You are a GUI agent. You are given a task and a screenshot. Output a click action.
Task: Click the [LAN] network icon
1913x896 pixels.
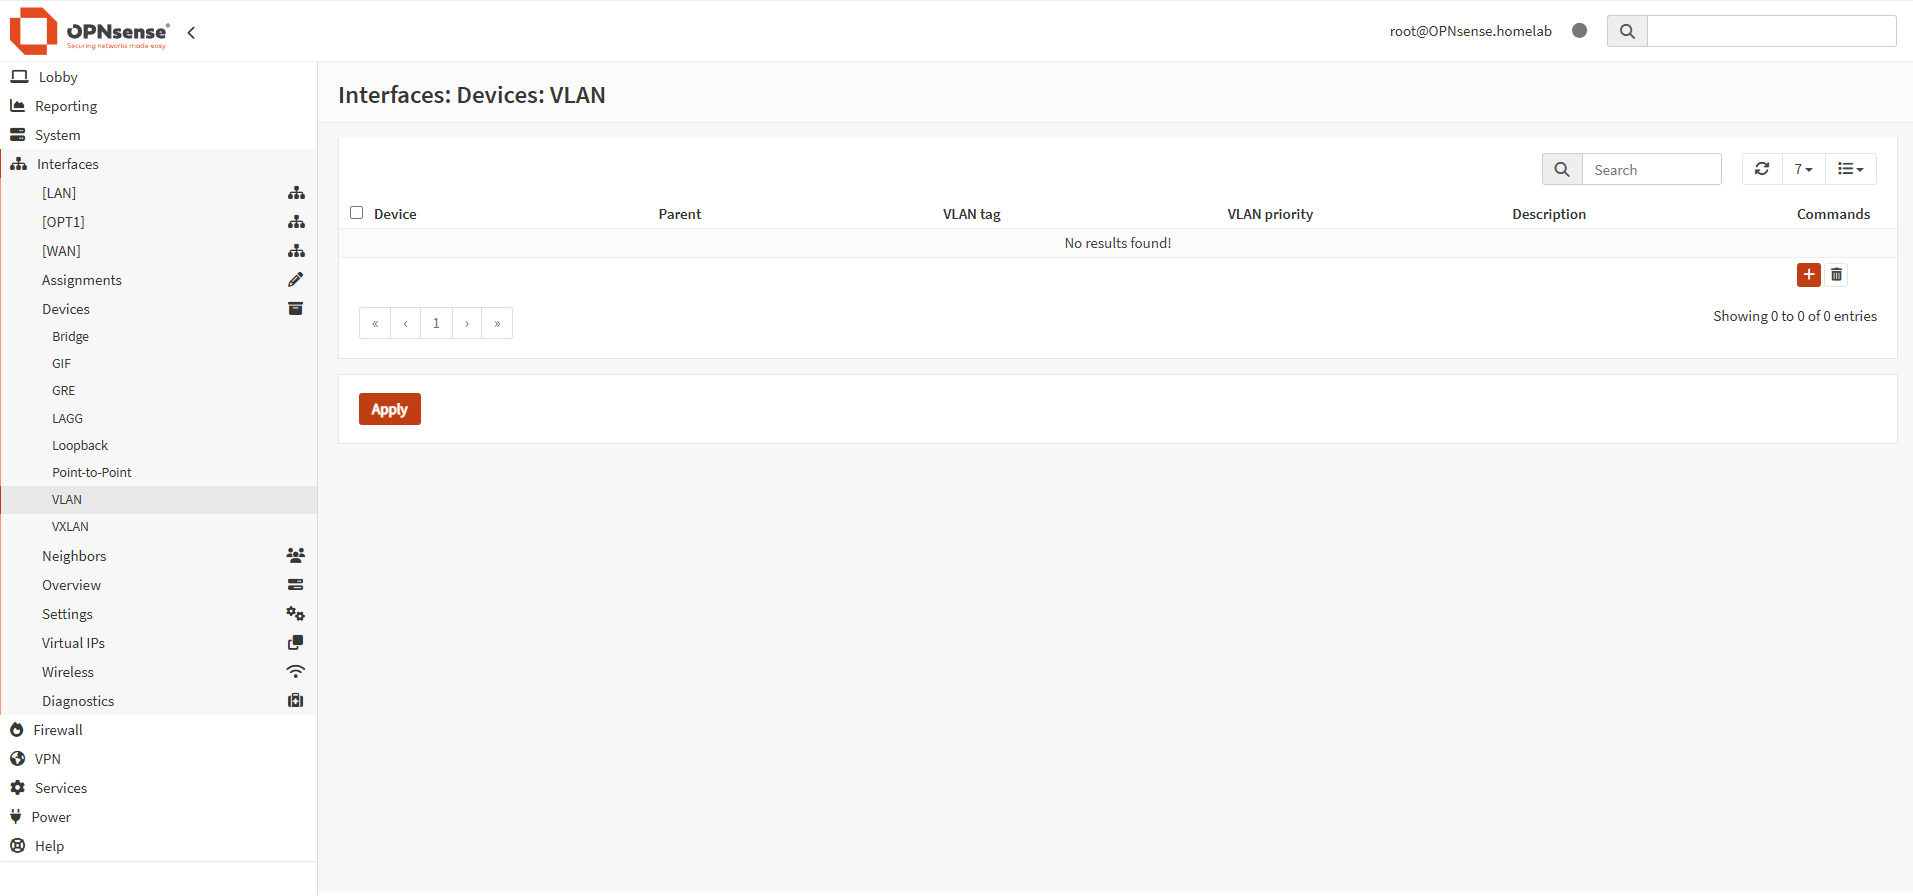point(296,193)
